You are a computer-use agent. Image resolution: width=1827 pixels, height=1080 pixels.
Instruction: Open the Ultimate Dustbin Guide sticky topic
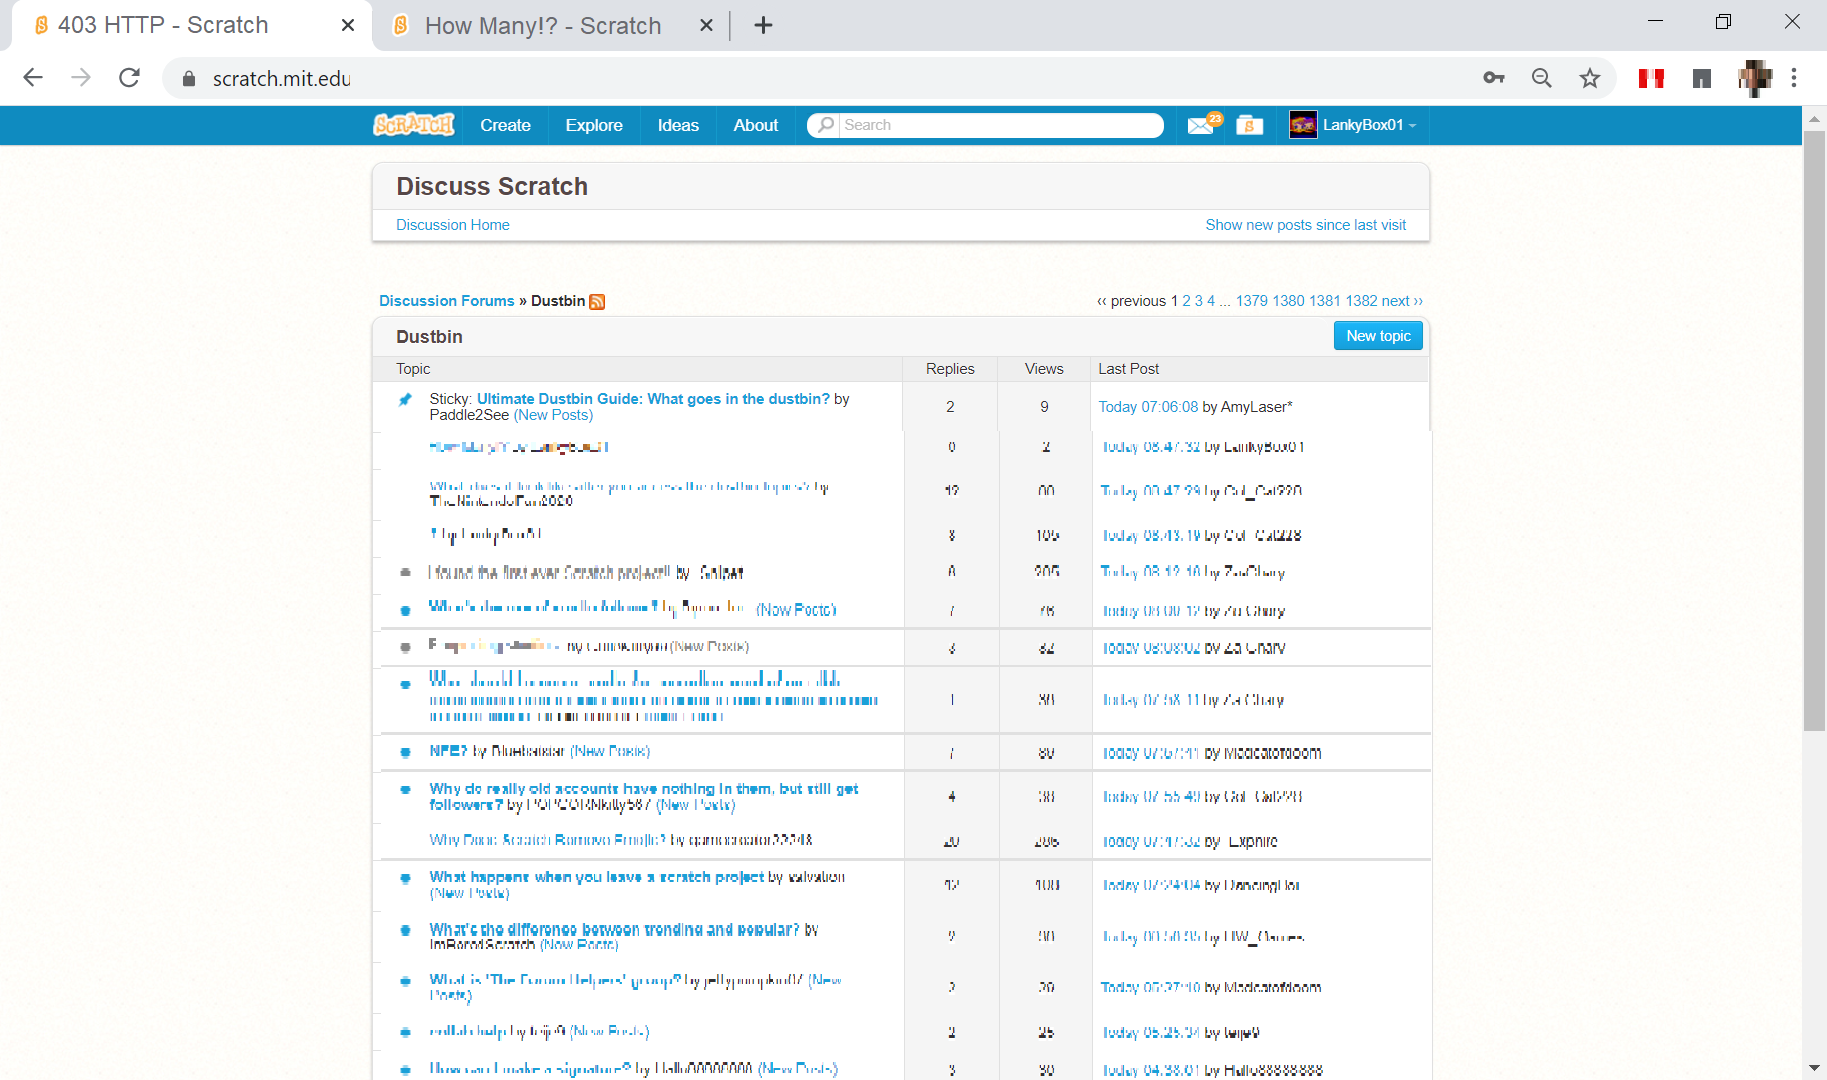[653, 399]
